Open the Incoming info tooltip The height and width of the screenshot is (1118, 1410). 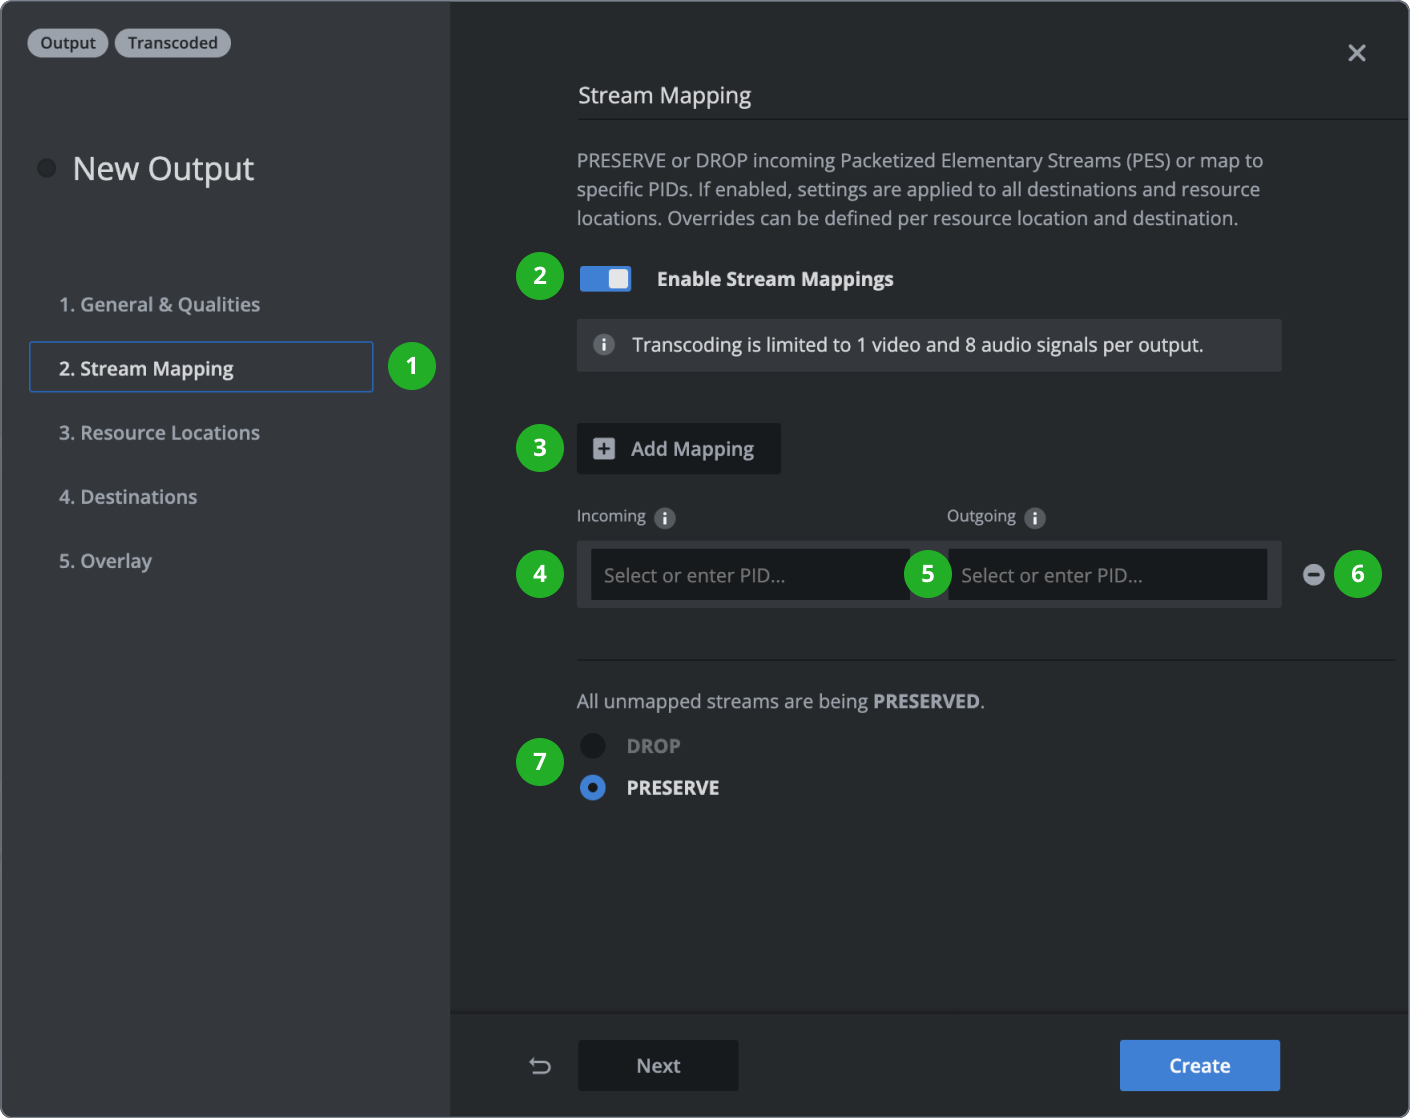click(x=665, y=517)
